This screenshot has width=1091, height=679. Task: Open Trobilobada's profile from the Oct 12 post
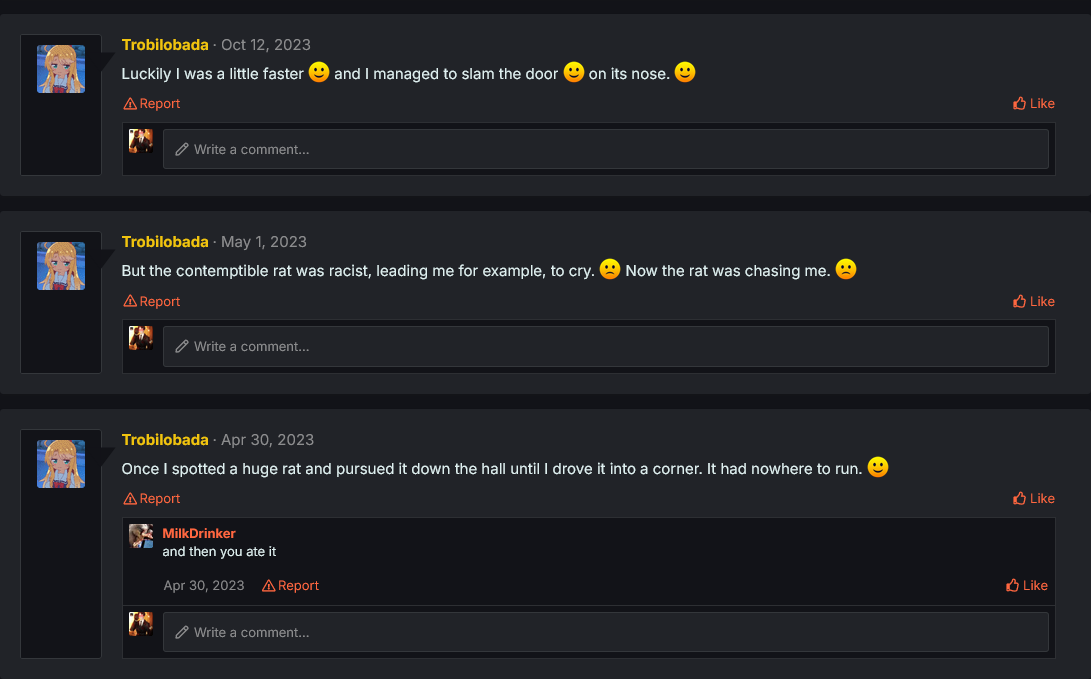(165, 45)
